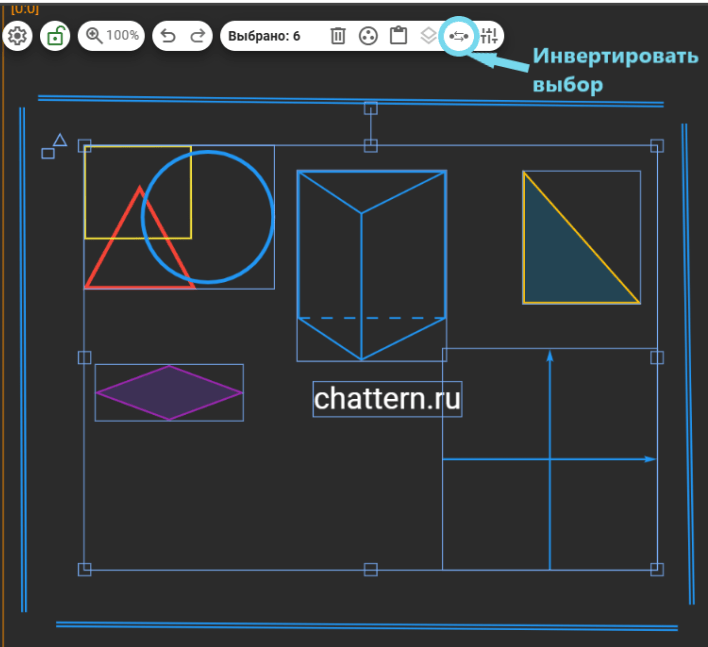Click the shapes icon beside selection frame
The image size is (708, 647).
pyautogui.click(x=54, y=146)
